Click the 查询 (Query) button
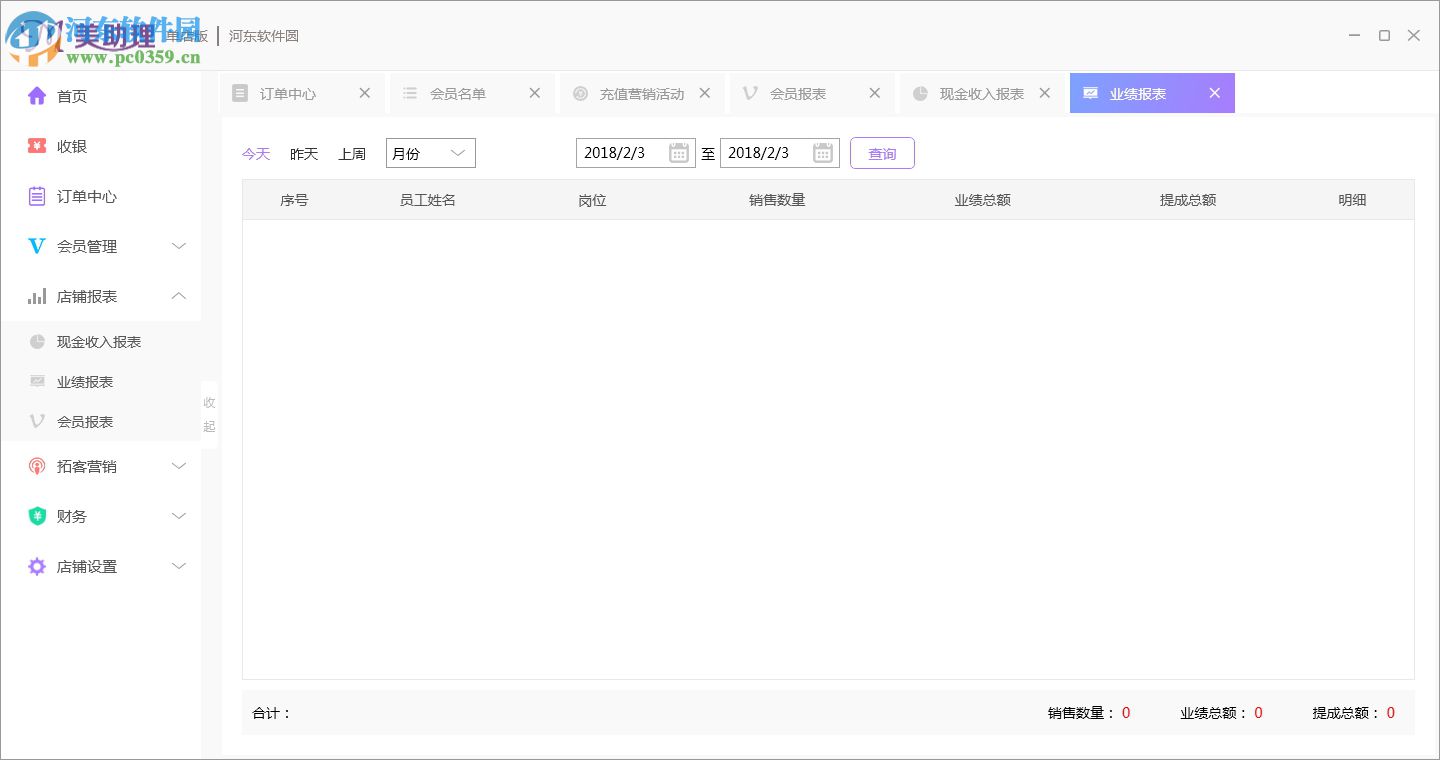 point(882,153)
